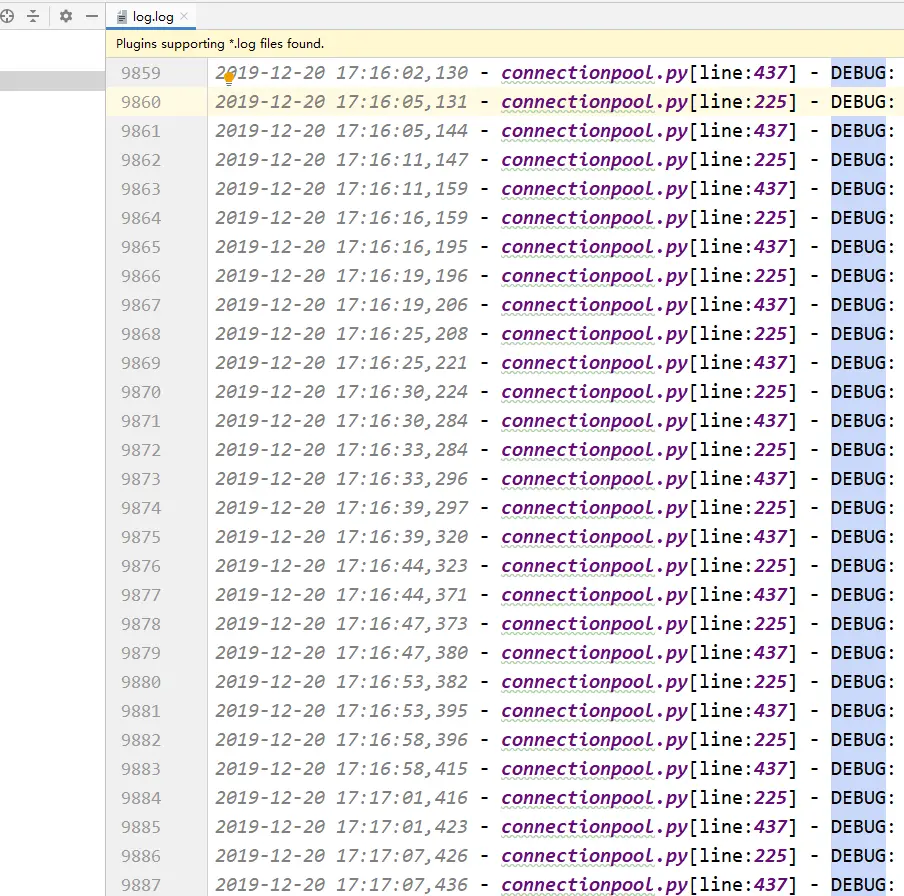904x896 pixels.
Task: Click line number 9875 in gutter
Action: coord(141,537)
